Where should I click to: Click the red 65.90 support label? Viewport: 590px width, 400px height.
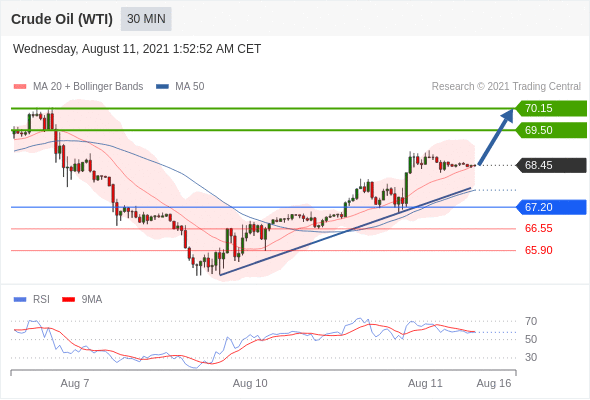click(538, 250)
